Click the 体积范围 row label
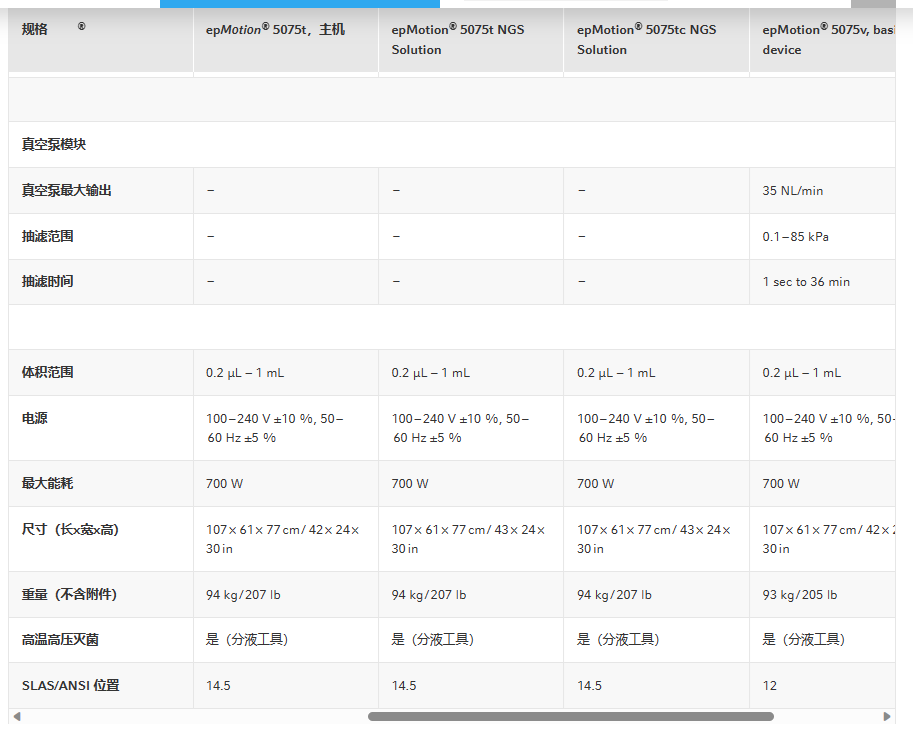This screenshot has height=747, width=913. [47, 373]
